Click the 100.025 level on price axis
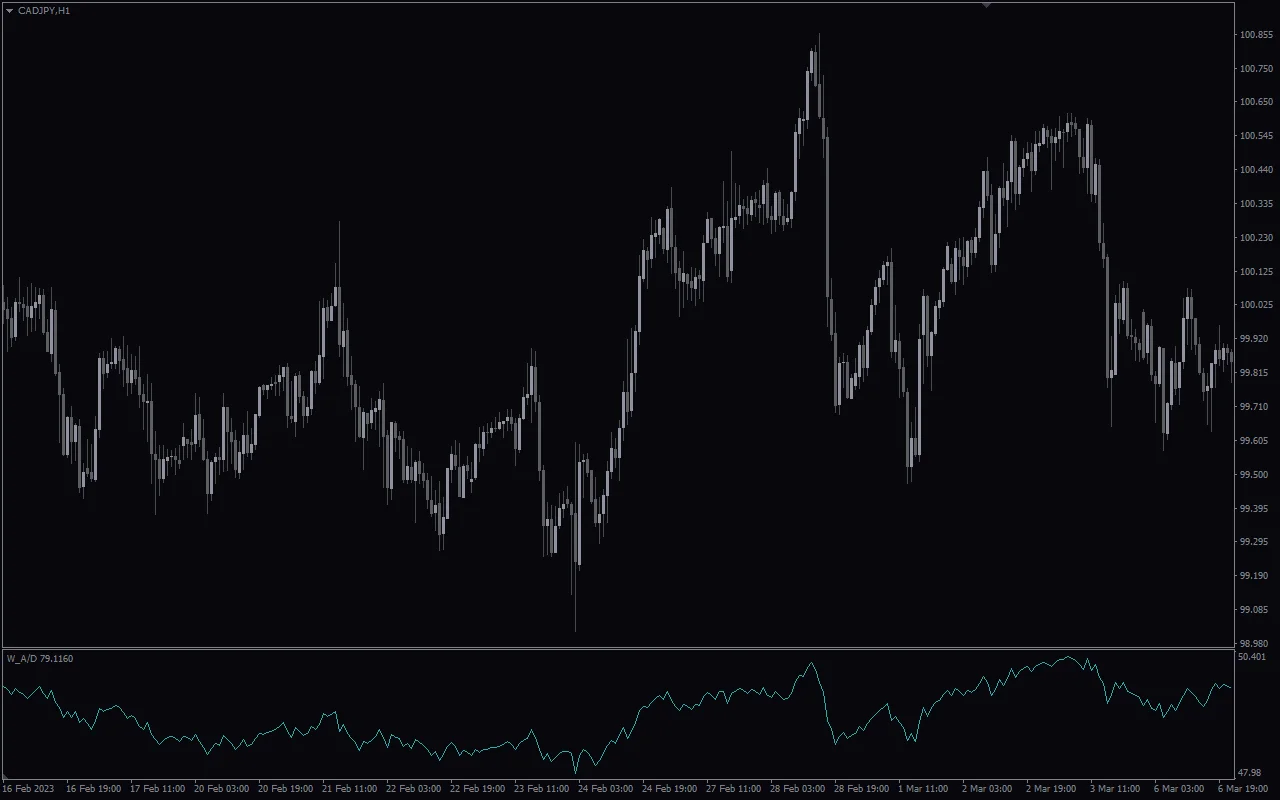Screen dimensions: 1280x800 (1255, 305)
